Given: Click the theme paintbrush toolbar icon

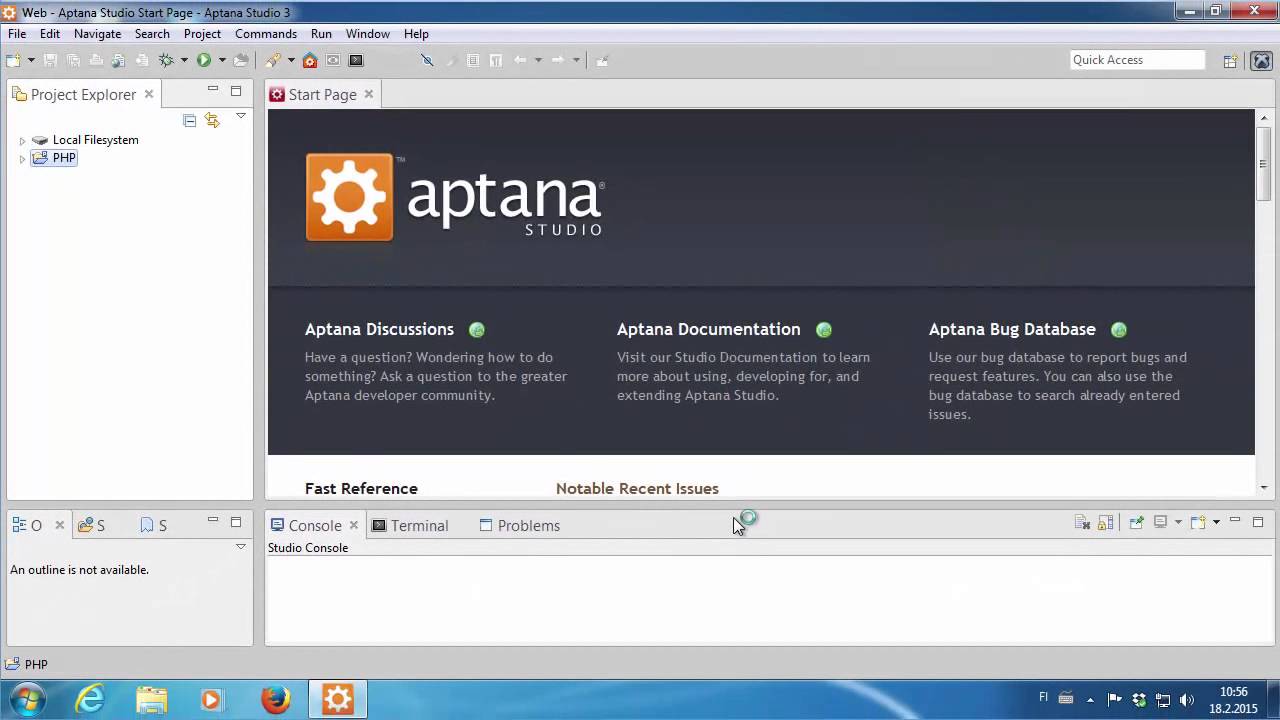Looking at the screenshot, I should coord(273,60).
